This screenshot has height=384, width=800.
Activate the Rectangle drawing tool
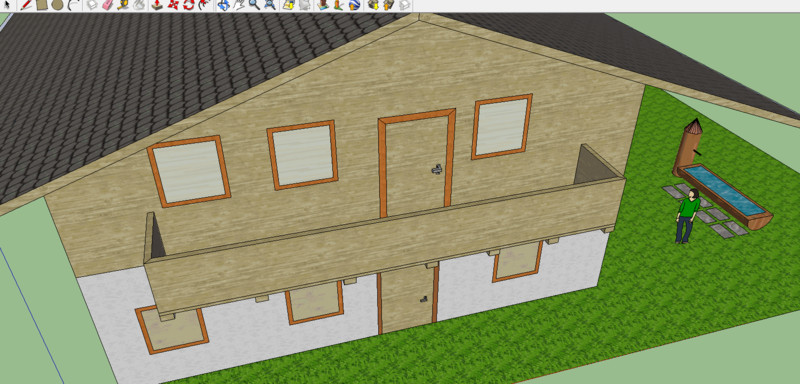[41, 5]
